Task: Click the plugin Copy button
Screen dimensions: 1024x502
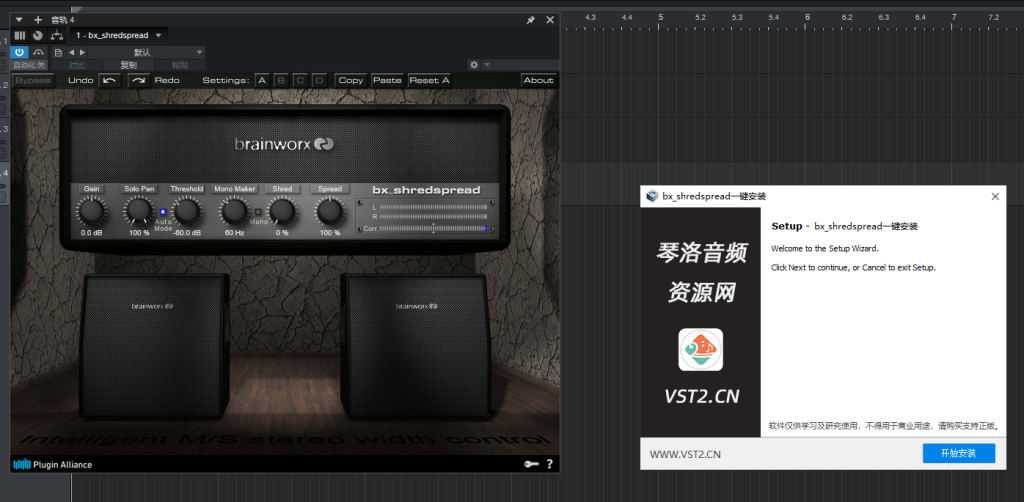Action: 351,80
